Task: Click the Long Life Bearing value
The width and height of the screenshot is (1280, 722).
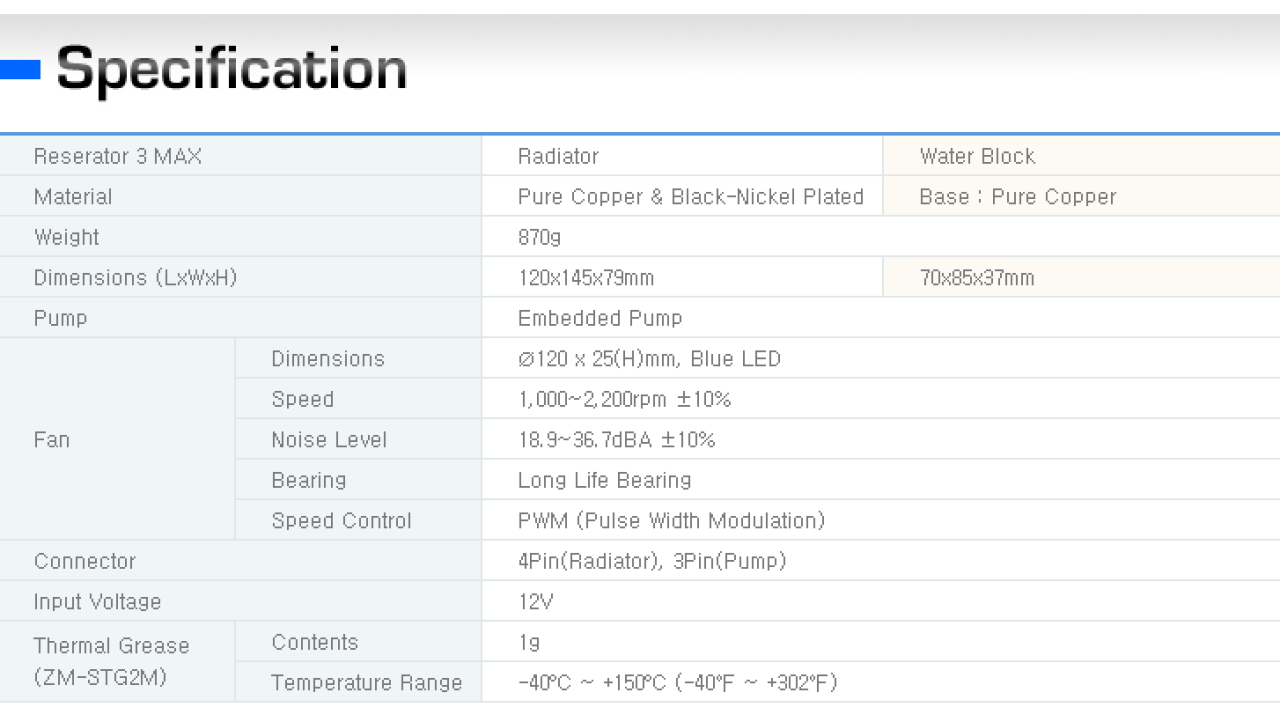Action: [605, 480]
